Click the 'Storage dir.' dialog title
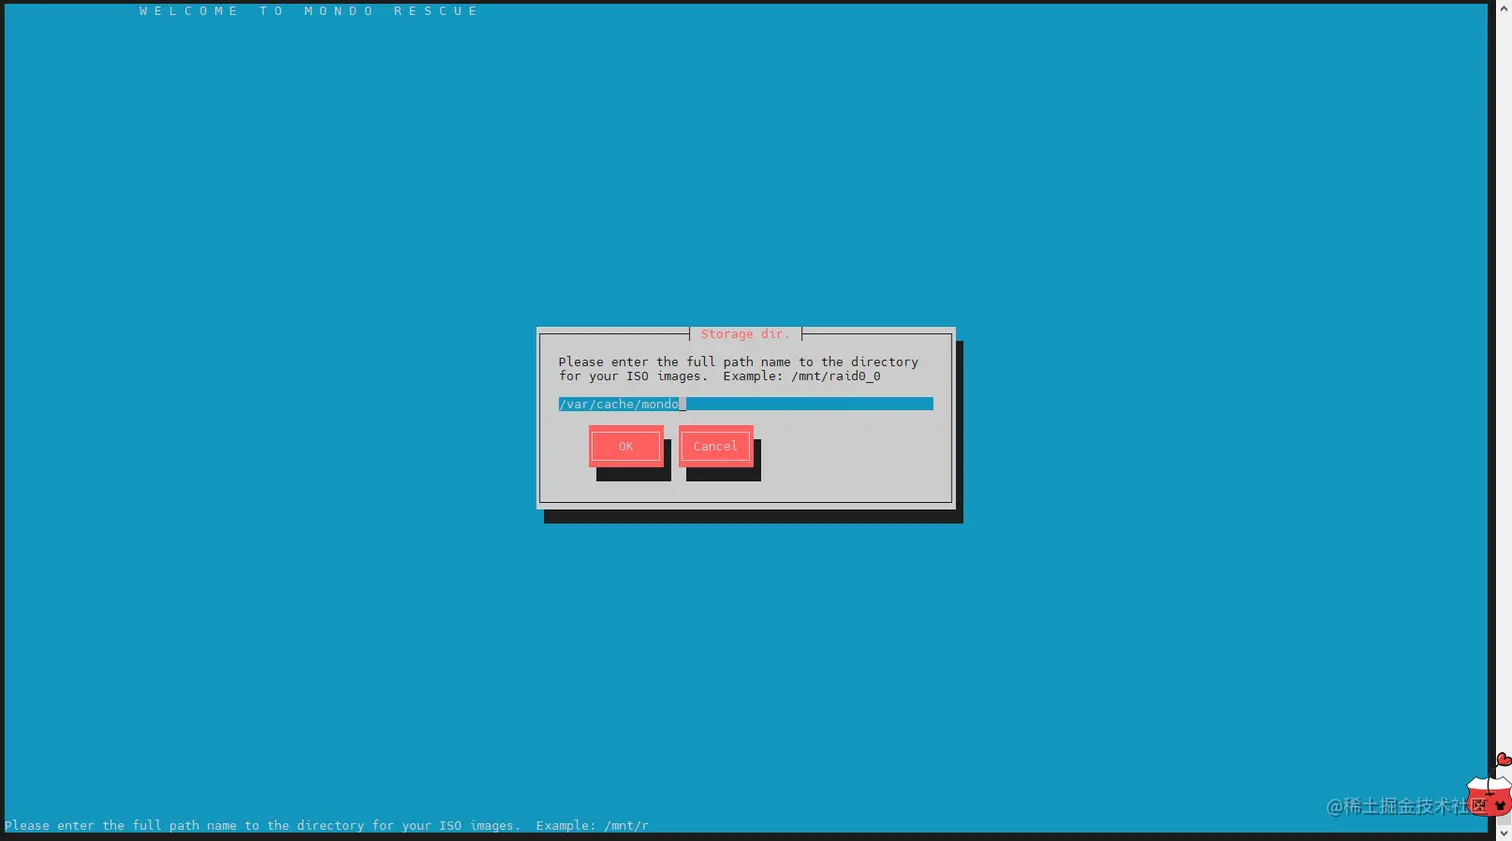The height and width of the screenshot is (841, 1512). (x=745, y=334)
